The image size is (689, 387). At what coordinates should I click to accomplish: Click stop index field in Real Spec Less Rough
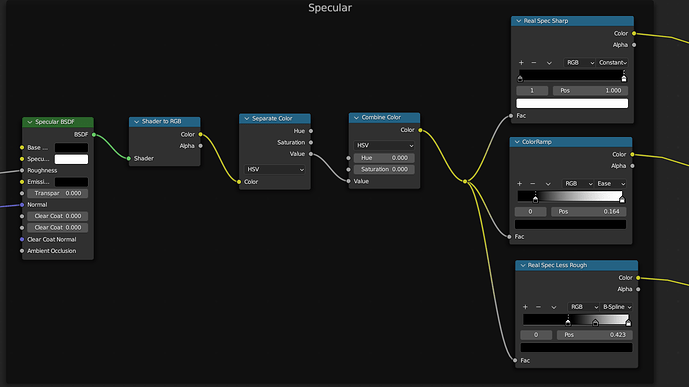click(536, 335)
